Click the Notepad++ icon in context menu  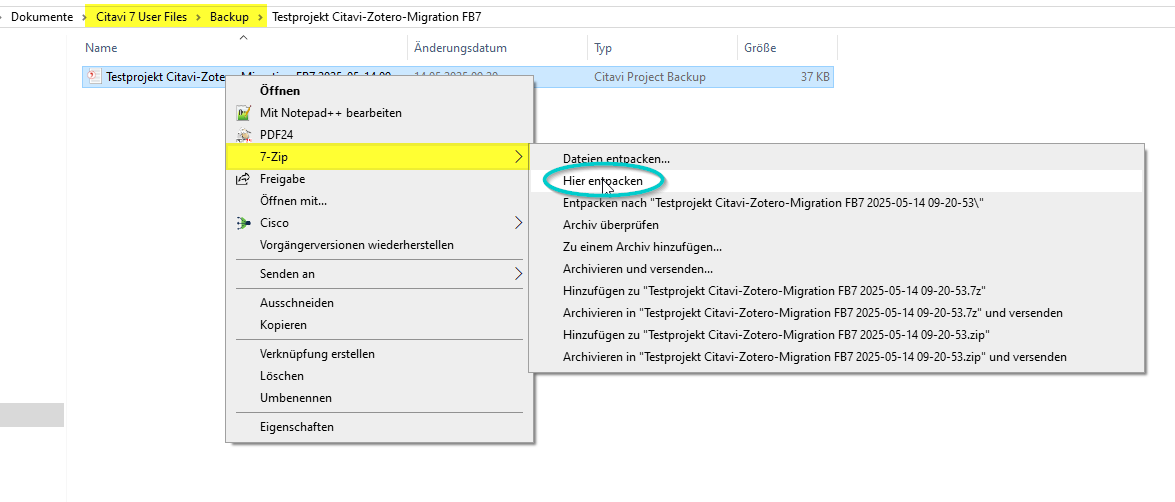243,113
